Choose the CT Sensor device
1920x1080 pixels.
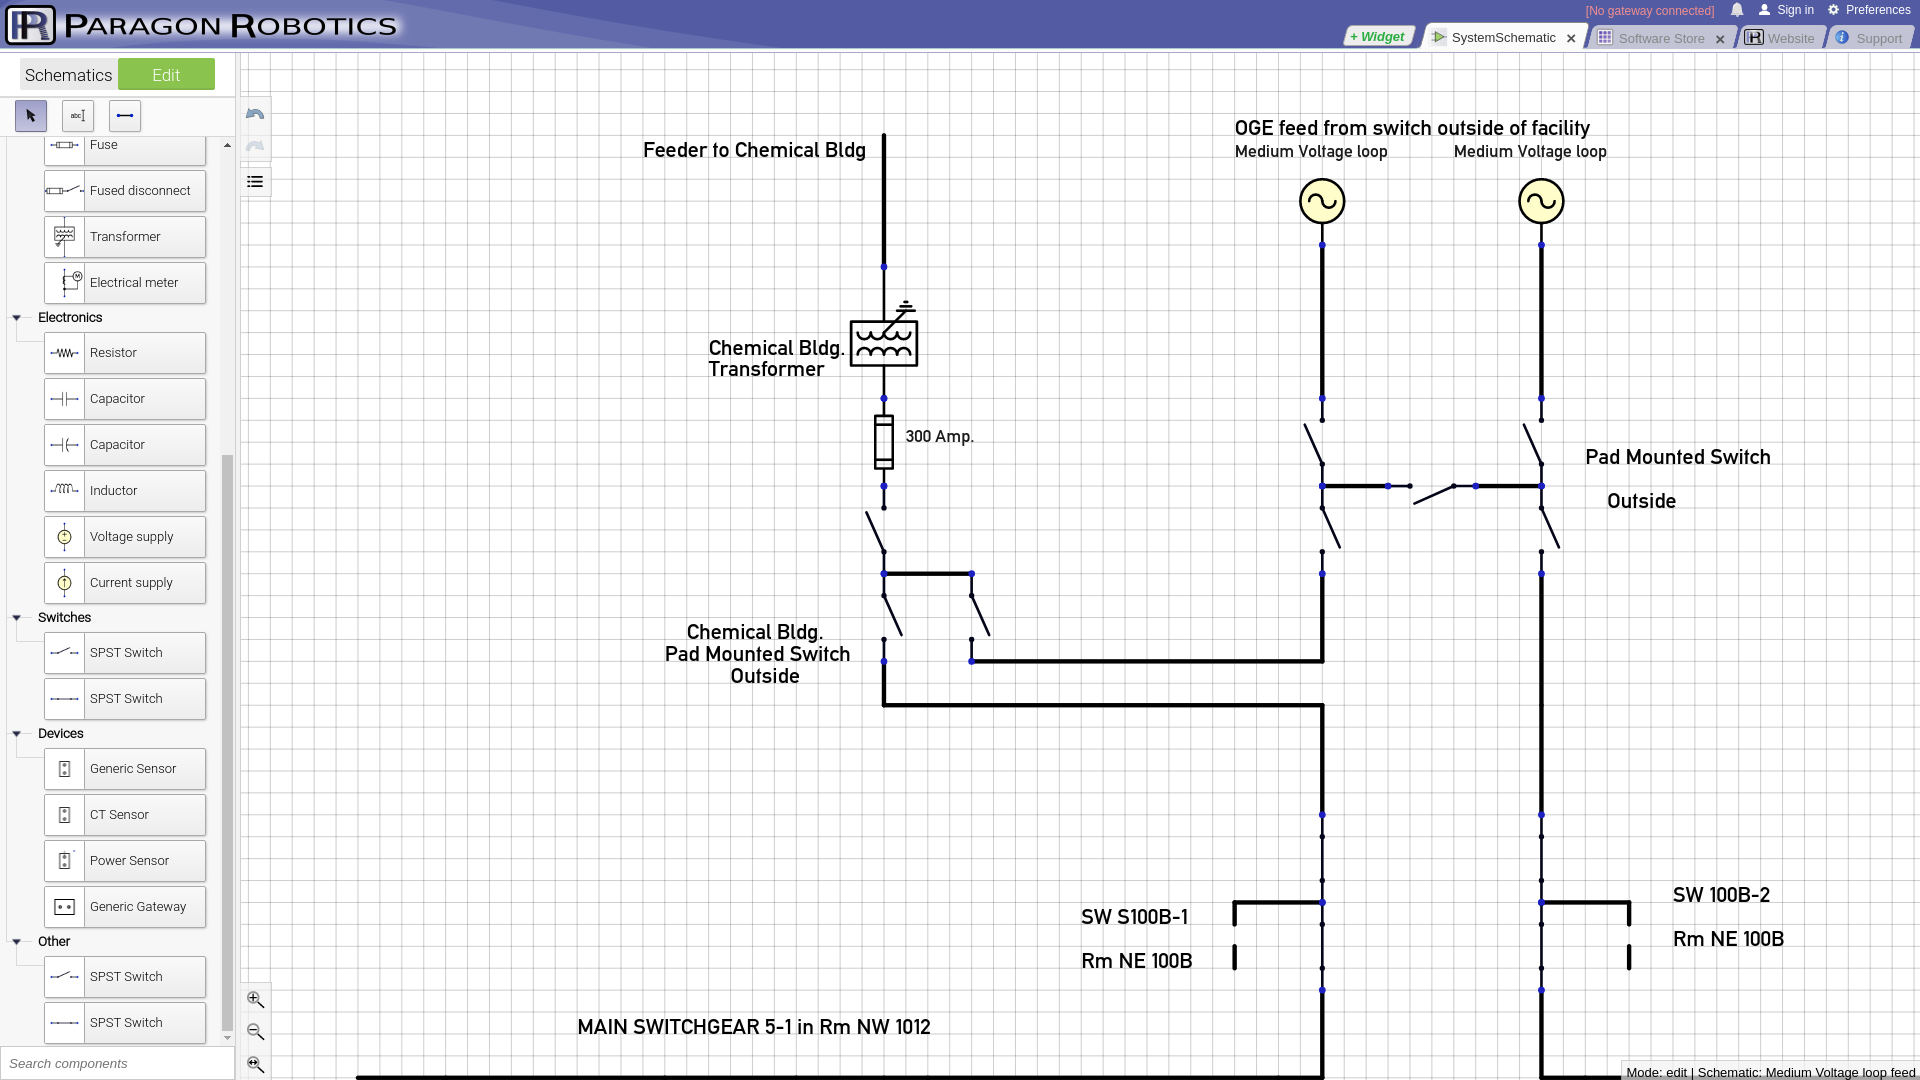tap(125, 815)
